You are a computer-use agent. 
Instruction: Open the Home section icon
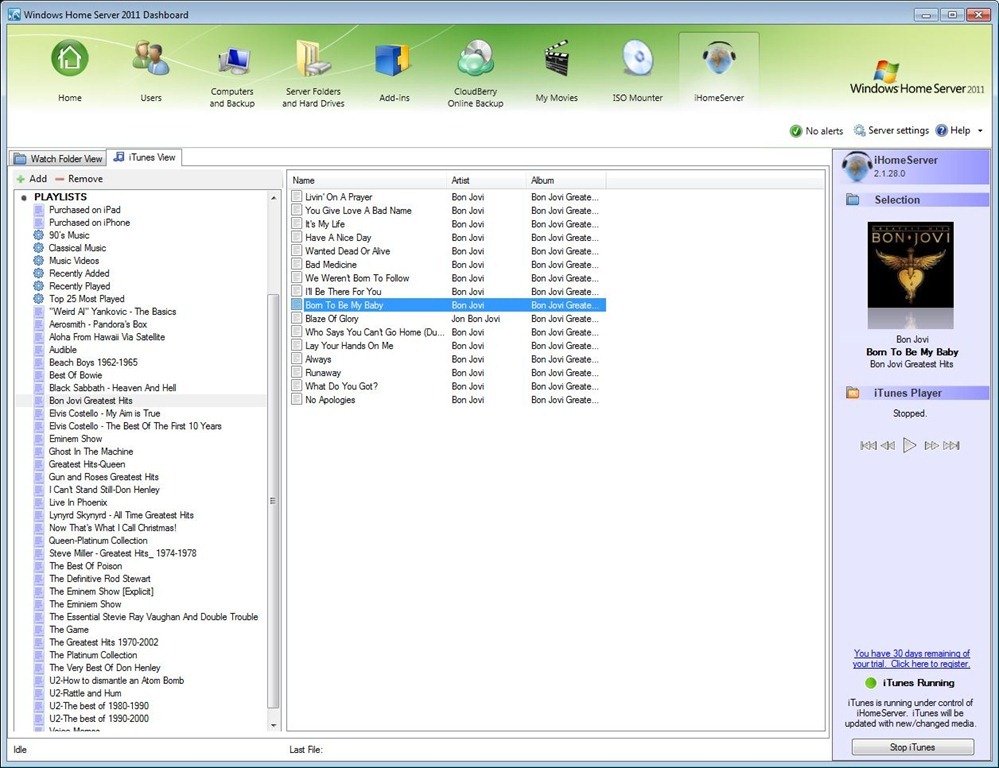pyautogui.click(x=69, y=59)
